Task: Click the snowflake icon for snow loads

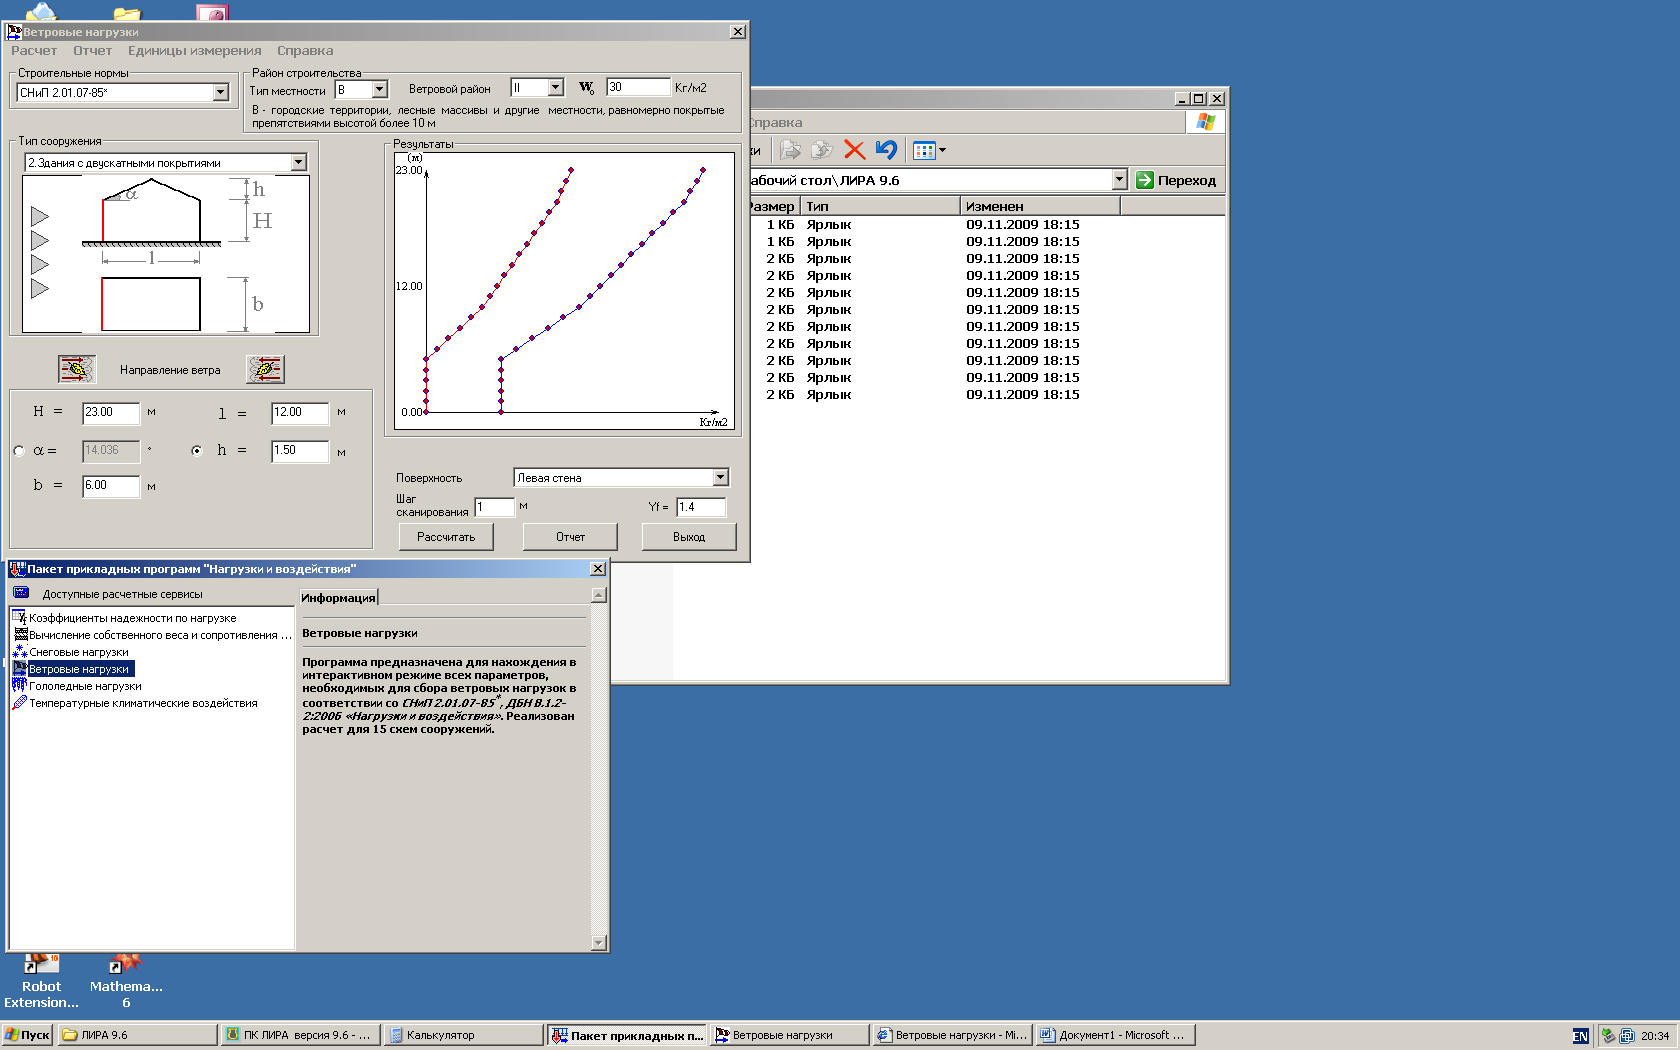Action: pos(20,652)
